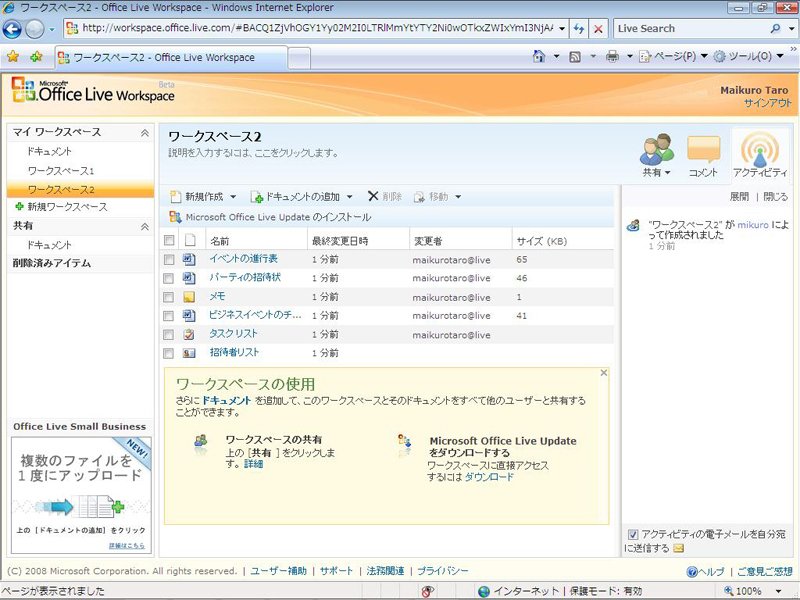The image size is (800, 600).
Task: Check the box for メモ
Action: (x=168, y=297)
